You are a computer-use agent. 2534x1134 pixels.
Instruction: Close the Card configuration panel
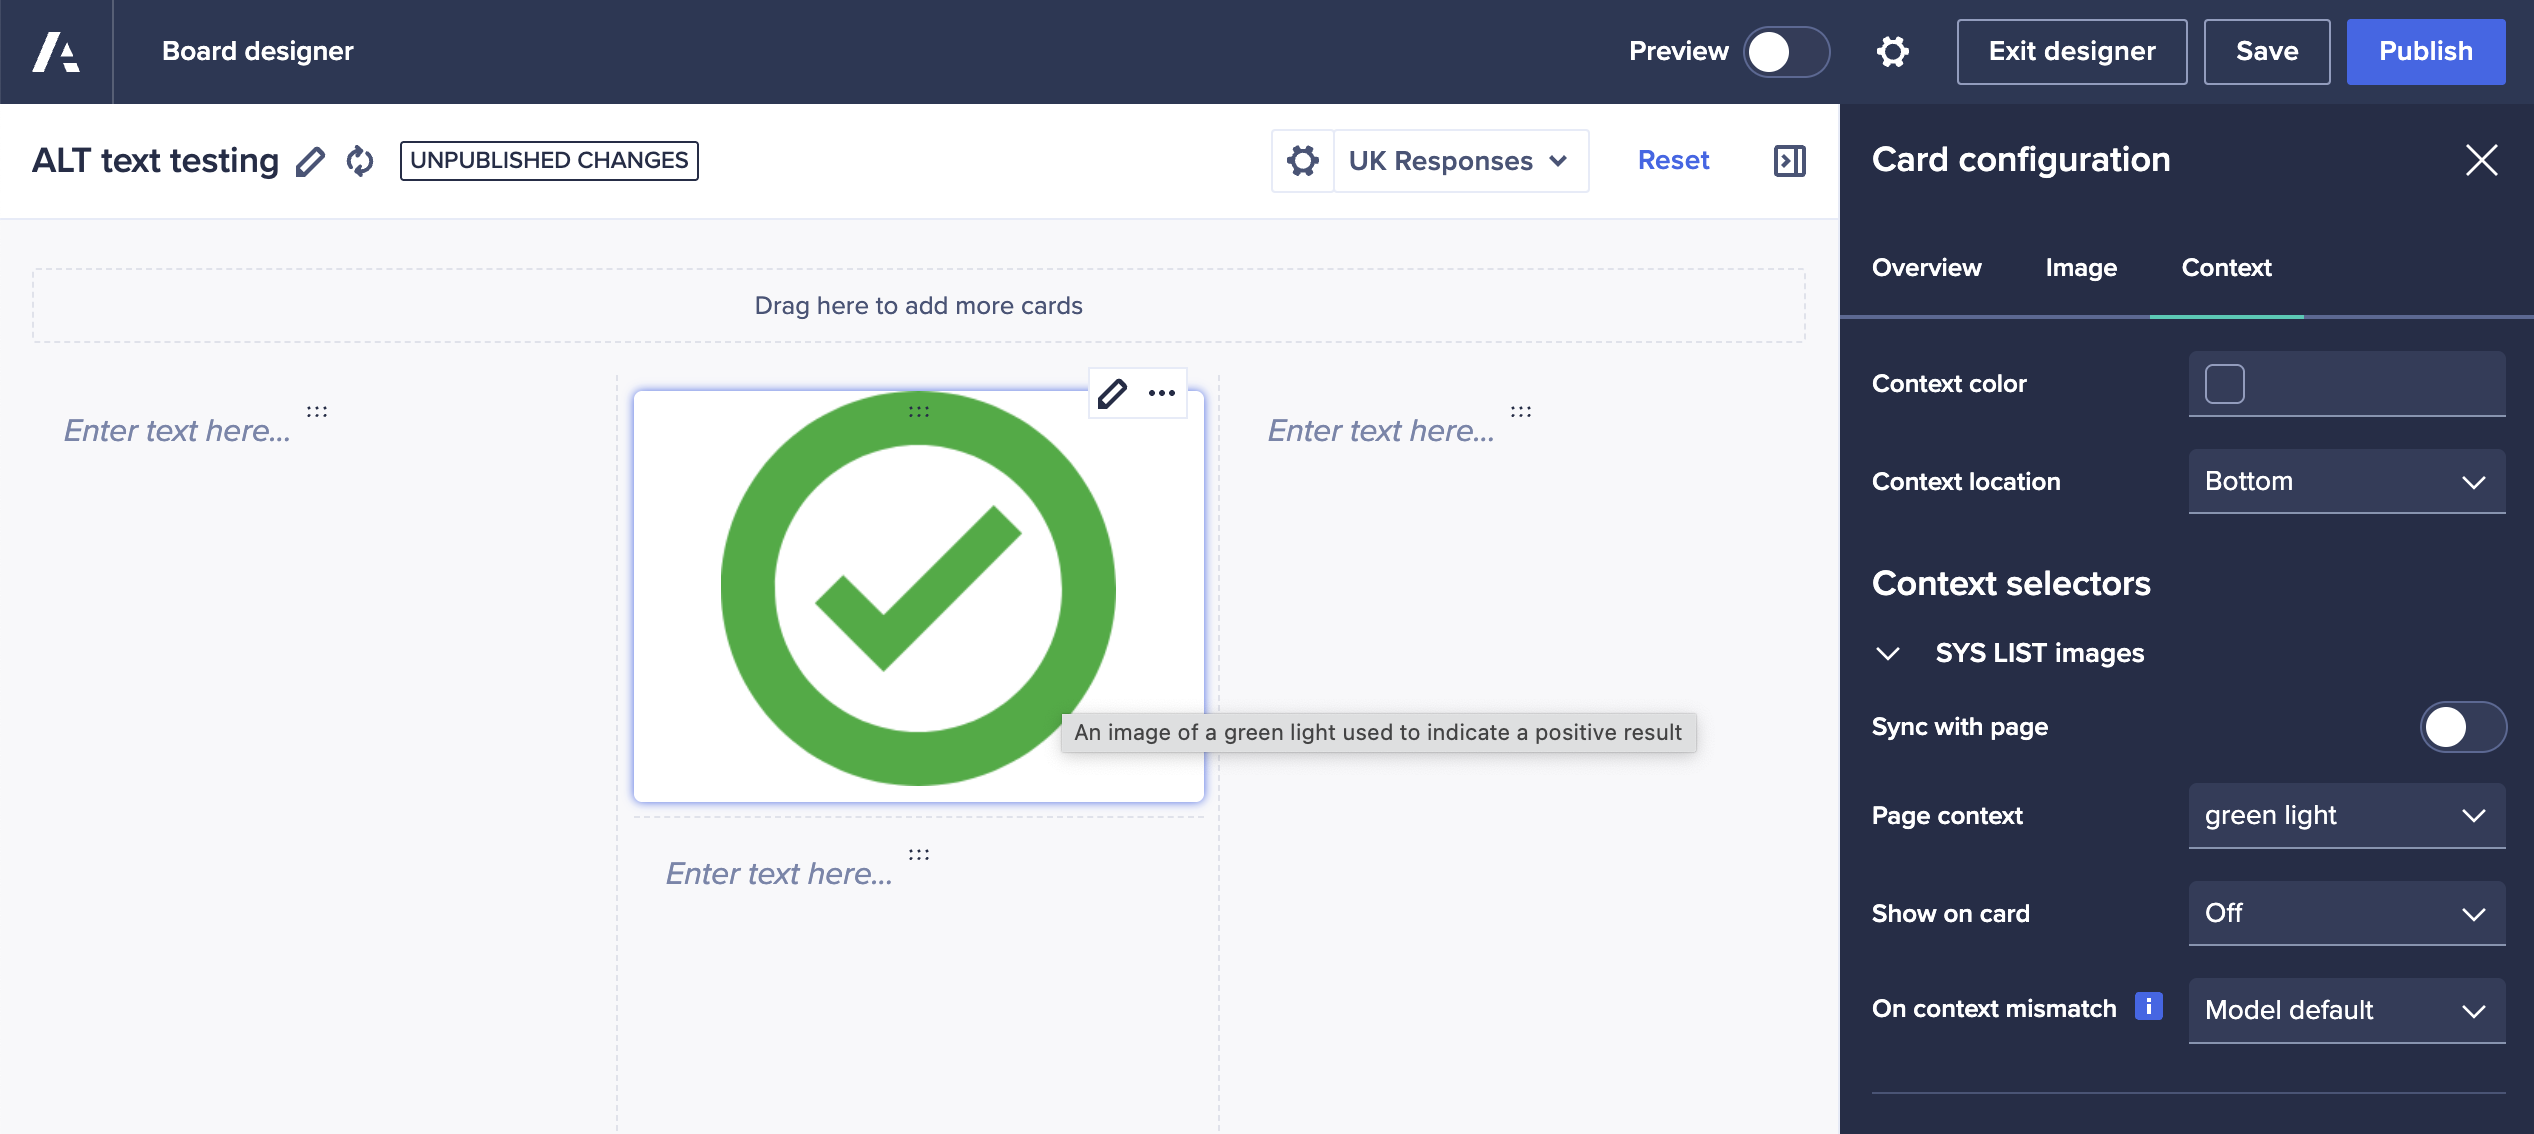coord(2481,160)
